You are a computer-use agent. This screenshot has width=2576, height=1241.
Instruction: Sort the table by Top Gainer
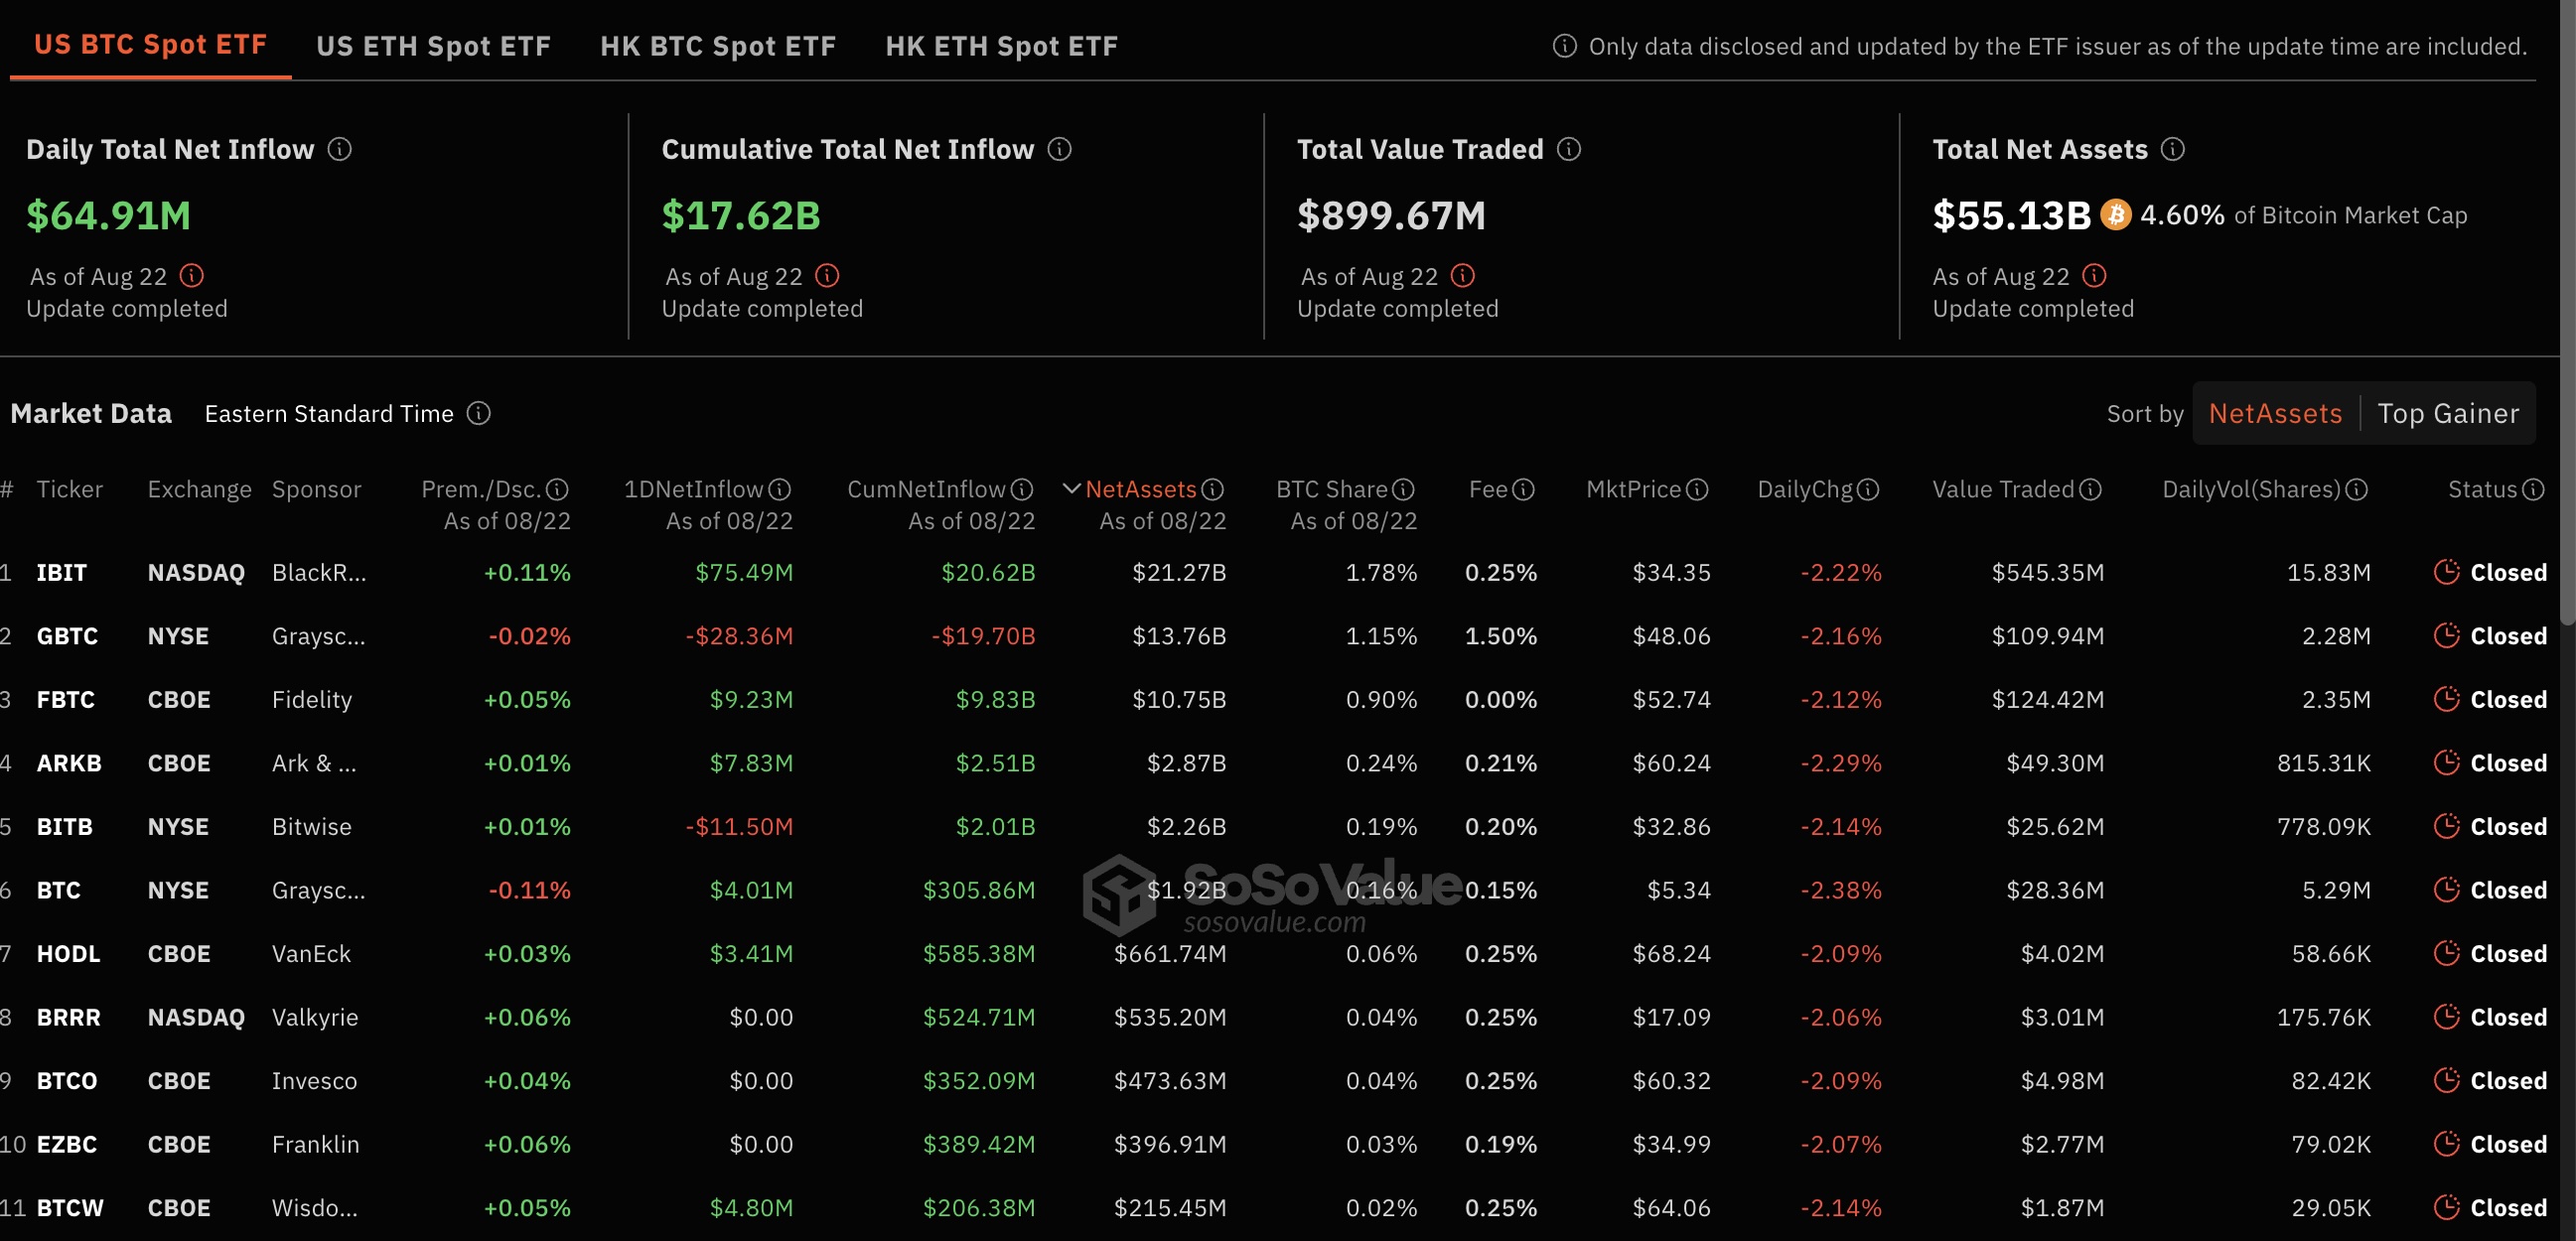coord(2448,413)
